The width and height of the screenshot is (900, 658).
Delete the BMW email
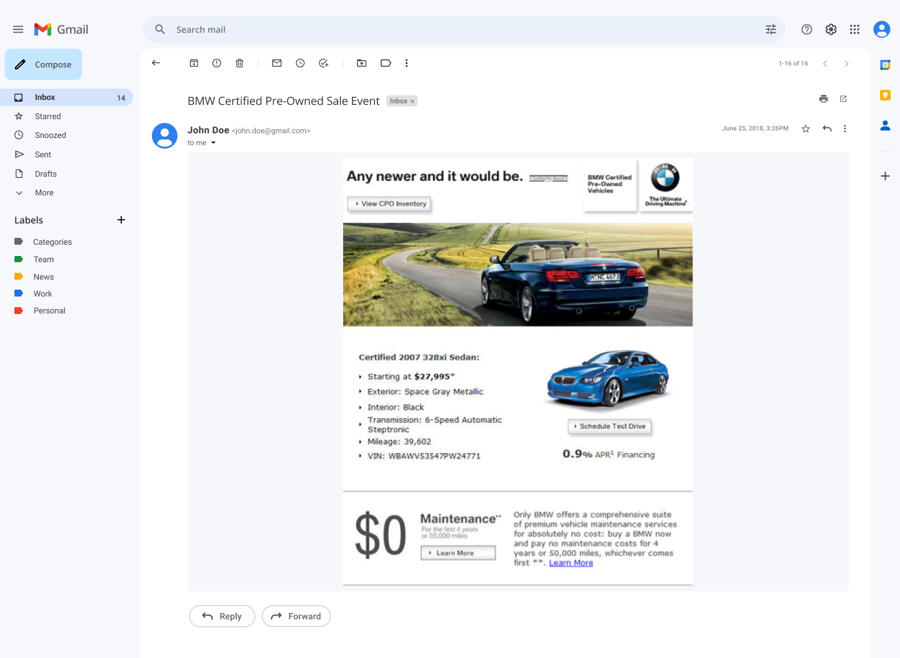(x=239, y=63)
